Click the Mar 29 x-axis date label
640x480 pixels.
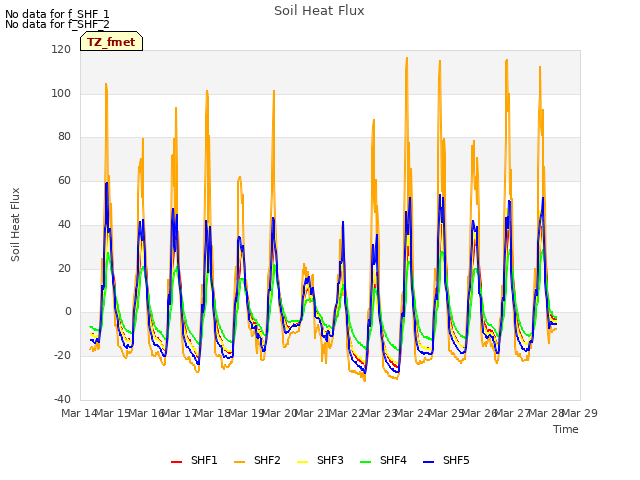point(580,413)
